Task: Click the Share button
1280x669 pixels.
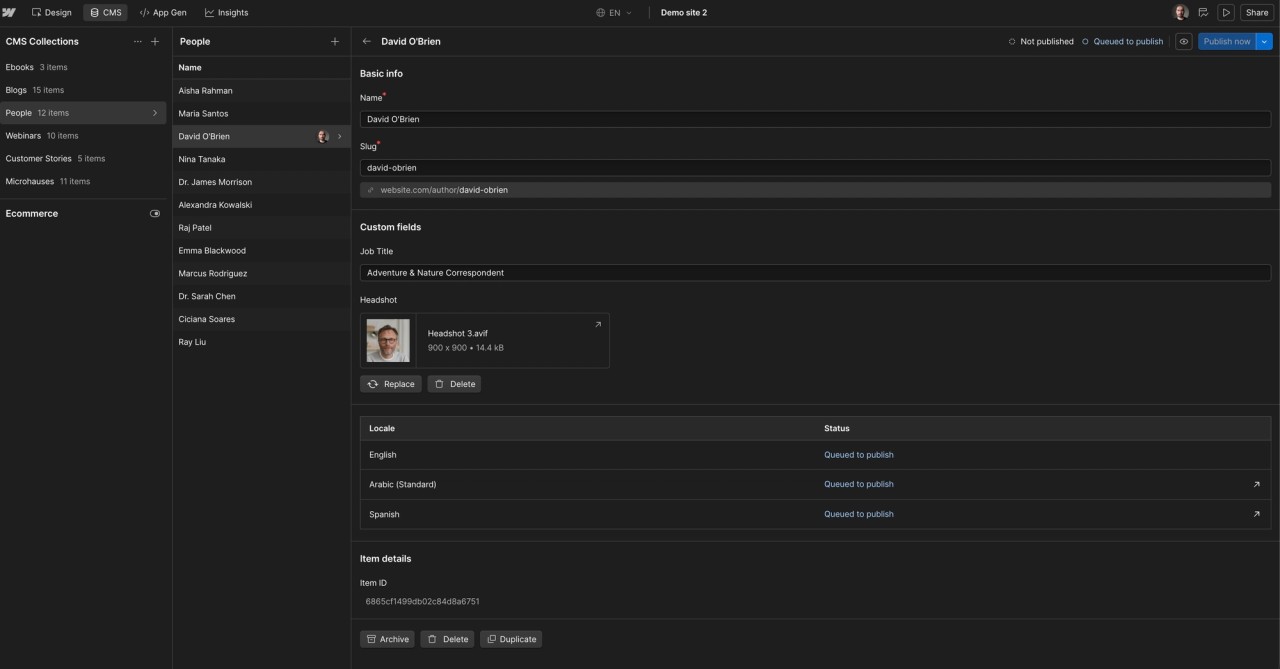Action: coord(1257,13)
